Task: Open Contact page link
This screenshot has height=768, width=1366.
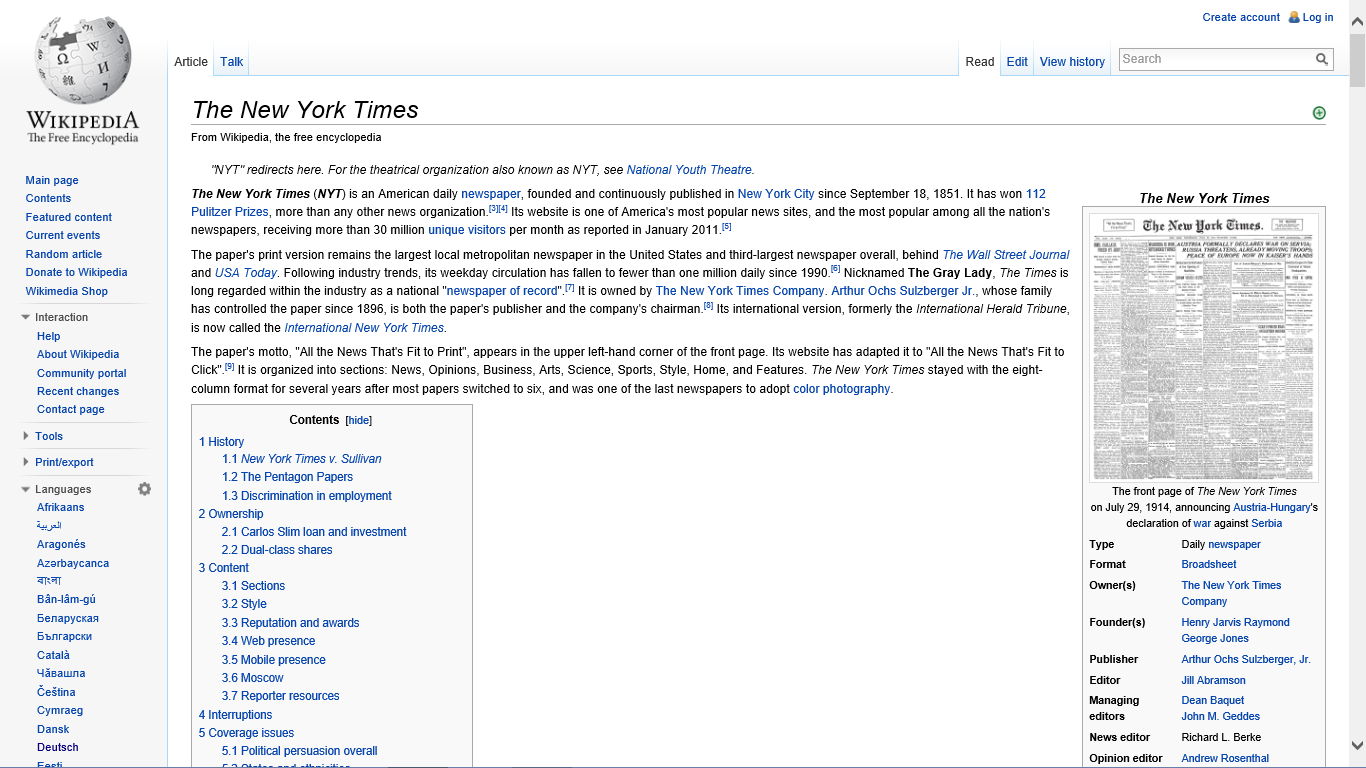Action: [x=71, y=409]
